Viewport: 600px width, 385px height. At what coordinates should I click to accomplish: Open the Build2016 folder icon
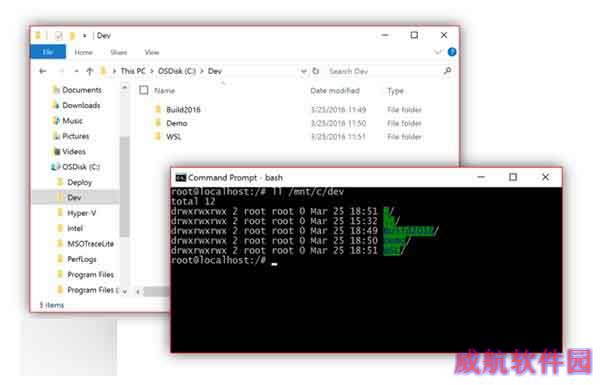tap(158, 109)
